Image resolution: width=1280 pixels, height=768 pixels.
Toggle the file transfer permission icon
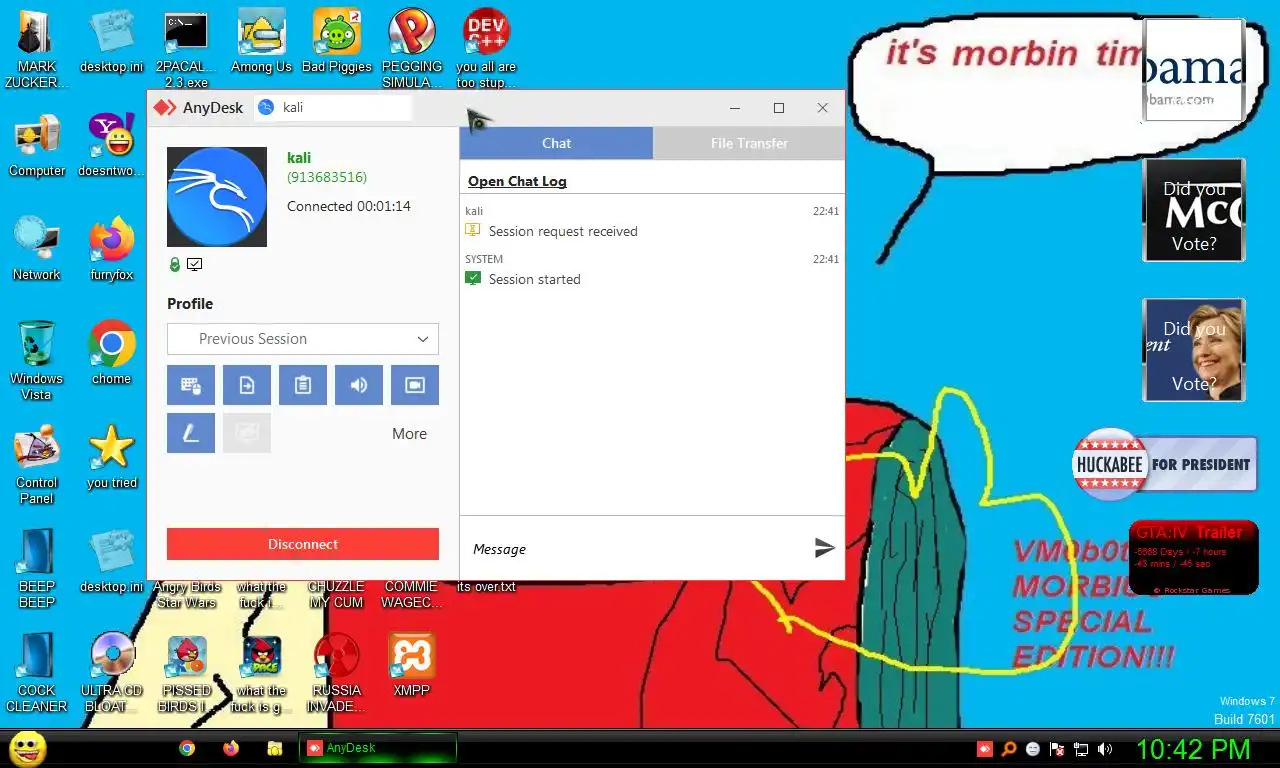coord(247,385)
